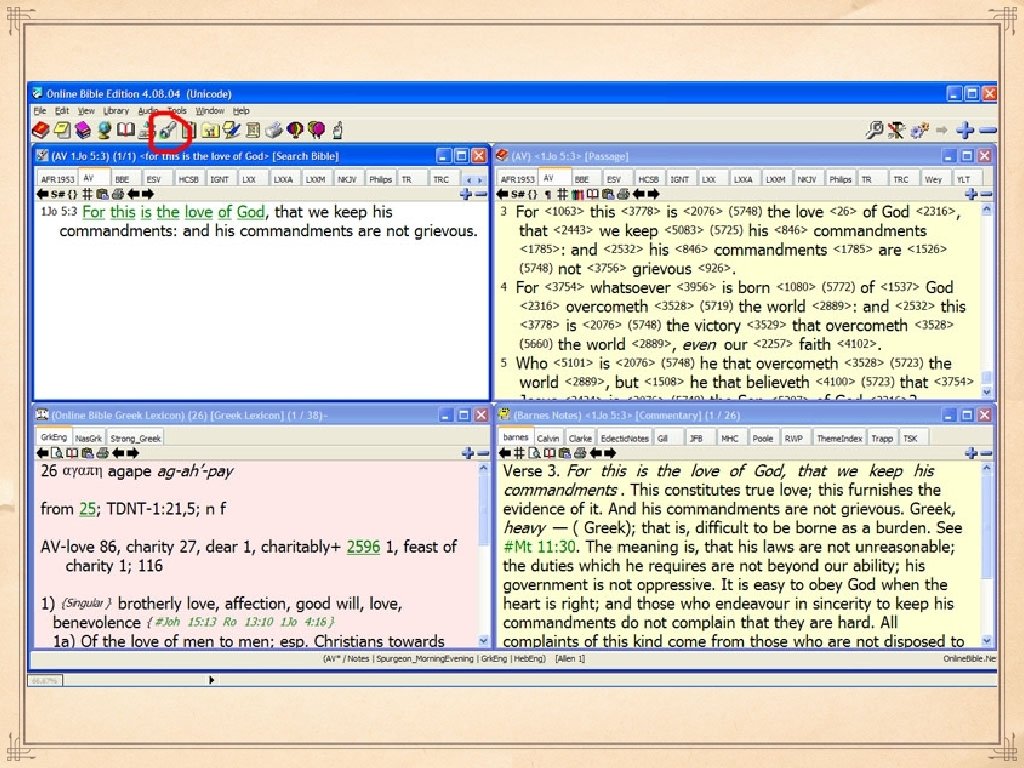The width and height of the screenshot is (1024, 768).
Task: Click the wrench magnifier icon at top right
Action: pyautogui.click(x=874, y=131)
